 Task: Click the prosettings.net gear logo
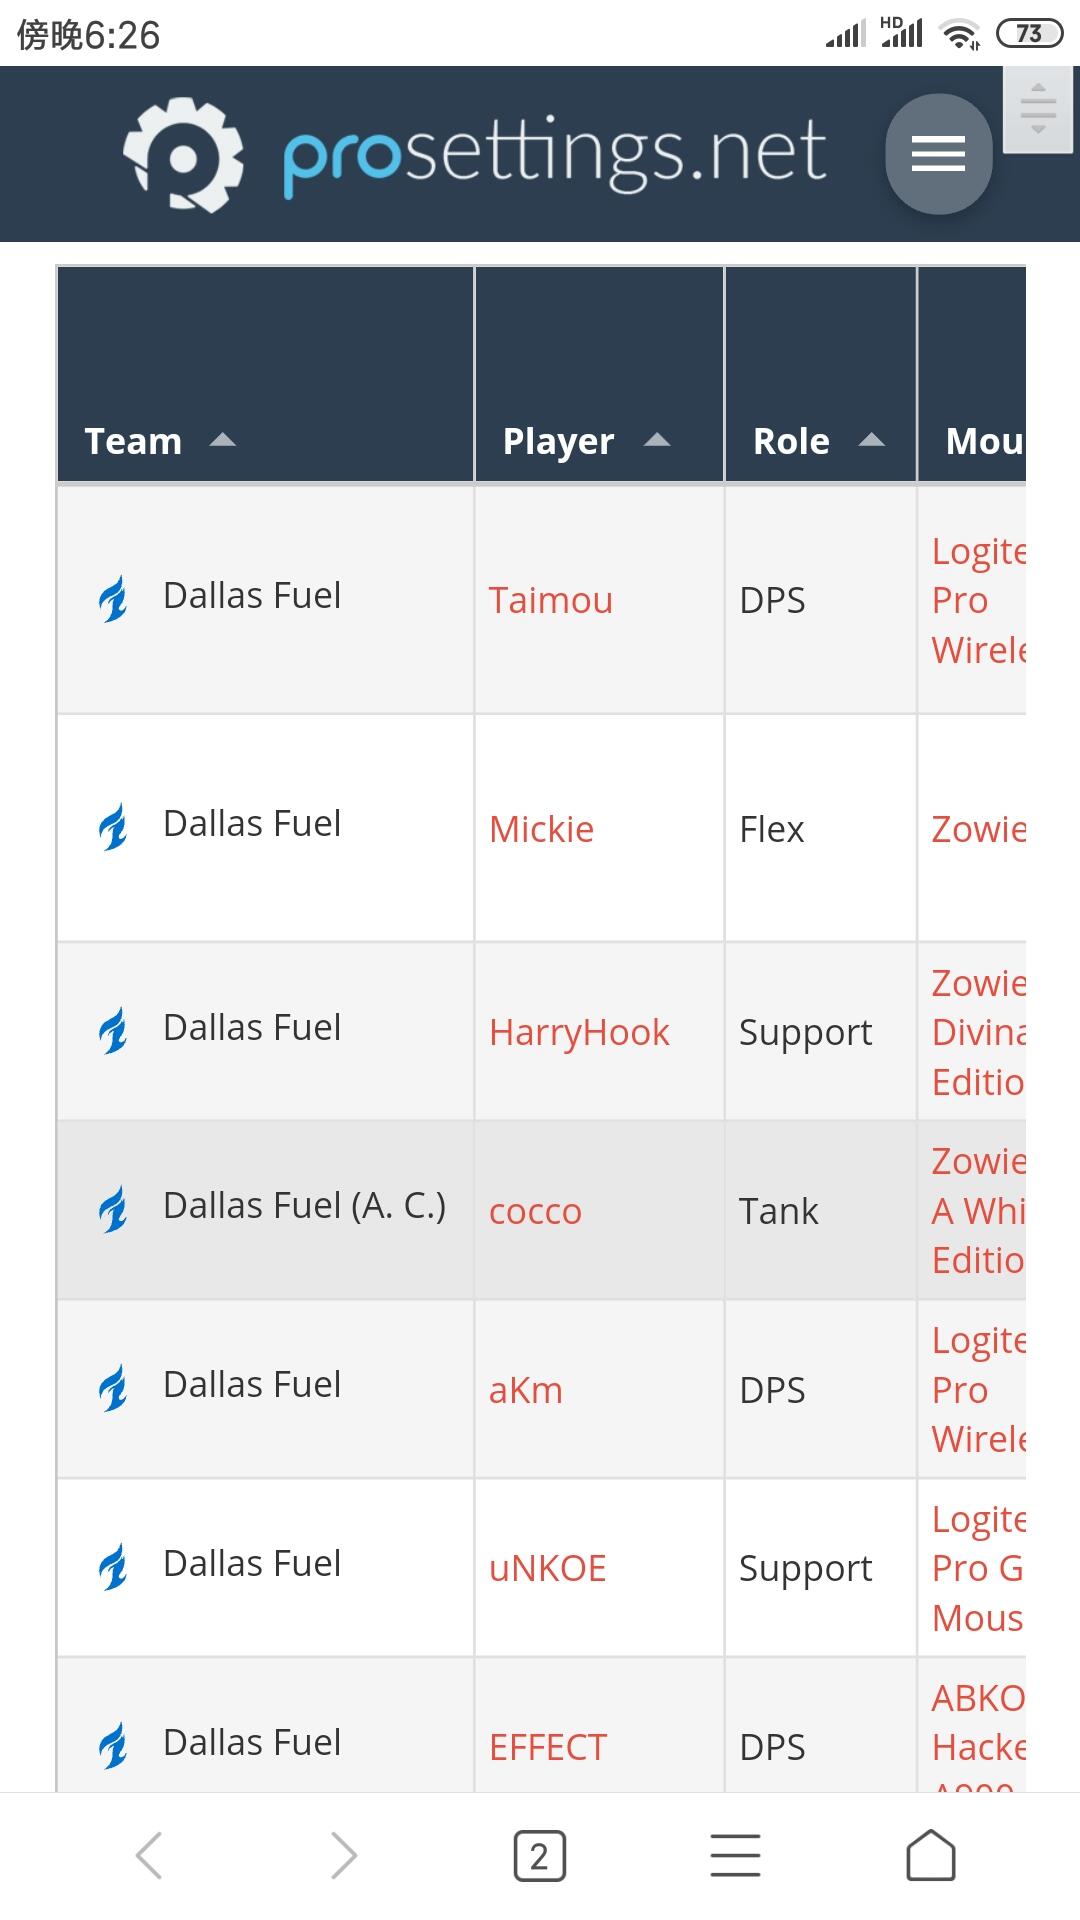183,155
